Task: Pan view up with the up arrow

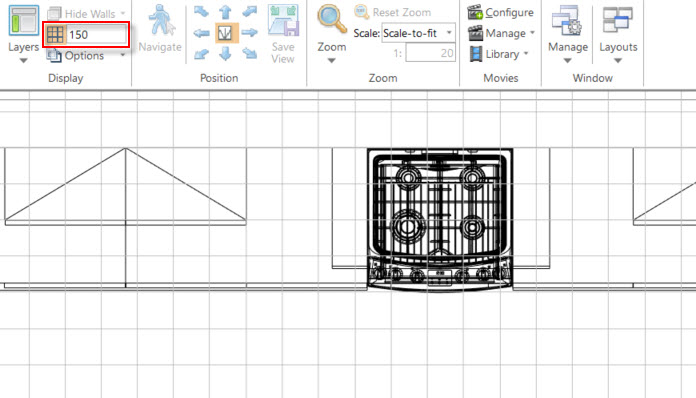Action: tap(225, 12)
